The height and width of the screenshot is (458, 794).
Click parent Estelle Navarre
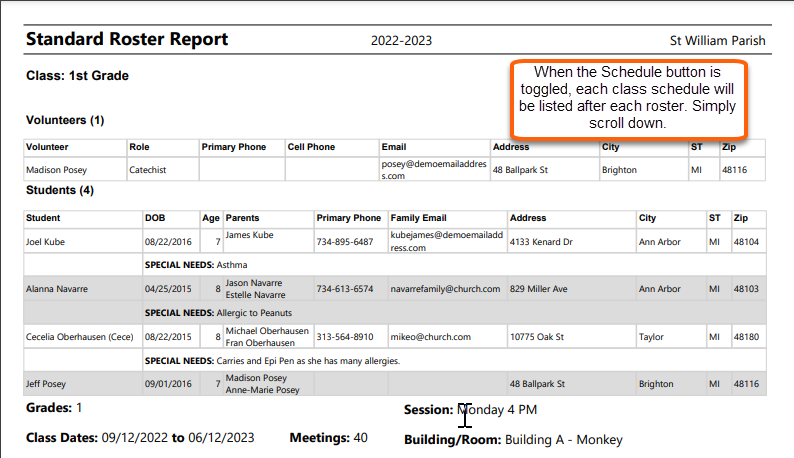click(255, 295)
